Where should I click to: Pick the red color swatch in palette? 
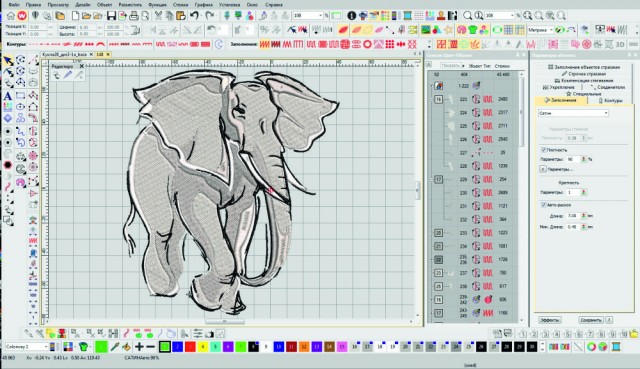(x=190, y=347)
